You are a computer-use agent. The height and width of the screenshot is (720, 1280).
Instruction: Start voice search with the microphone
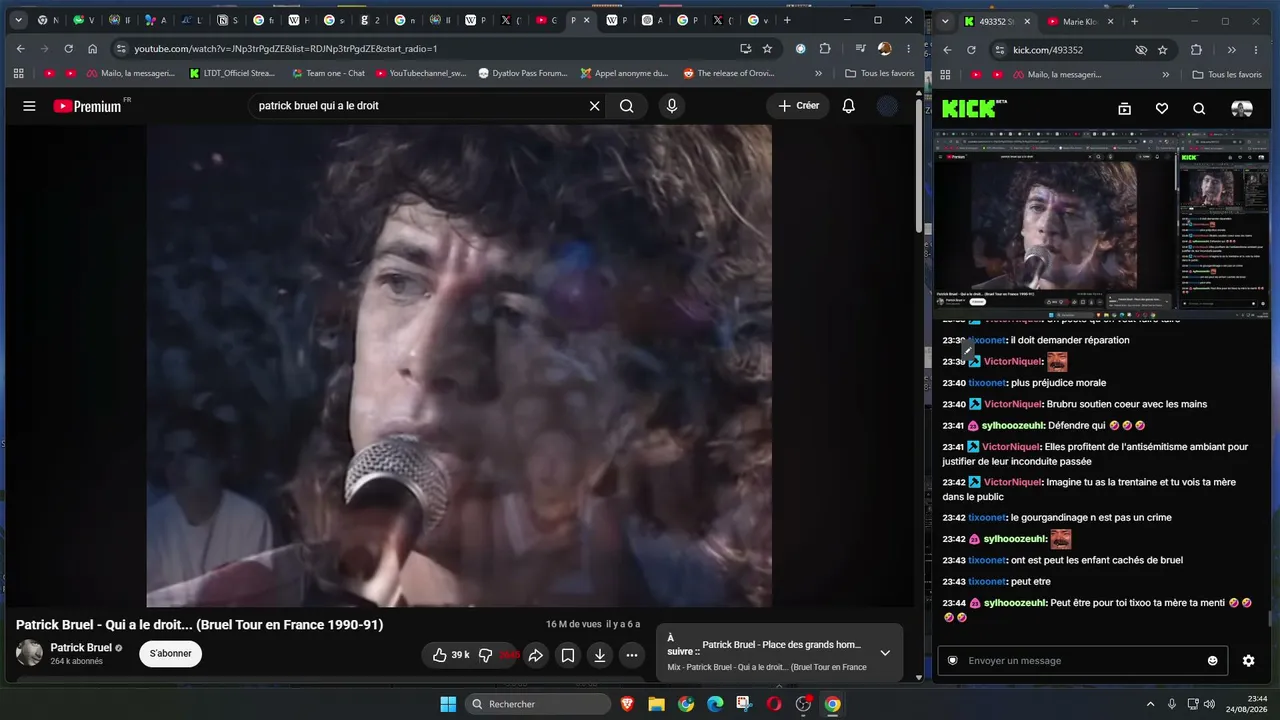[x=672, y=106]
